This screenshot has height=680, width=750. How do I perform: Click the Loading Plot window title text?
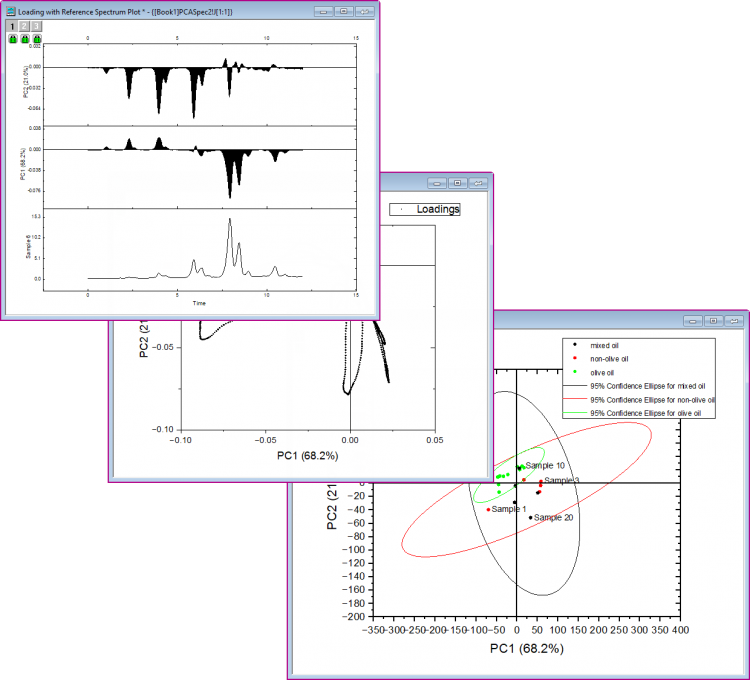[125, 12]
